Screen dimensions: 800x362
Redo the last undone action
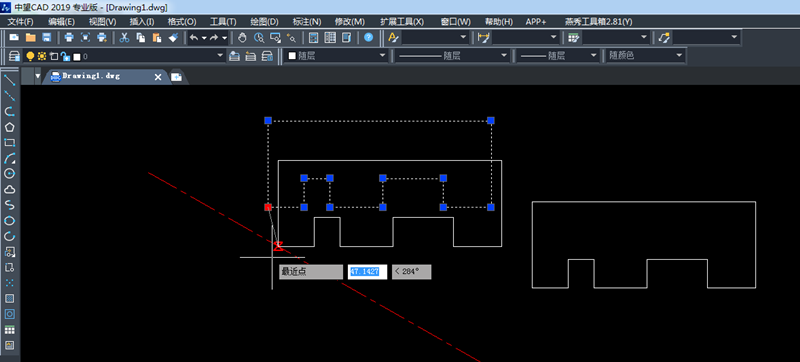tap(214, 37)
